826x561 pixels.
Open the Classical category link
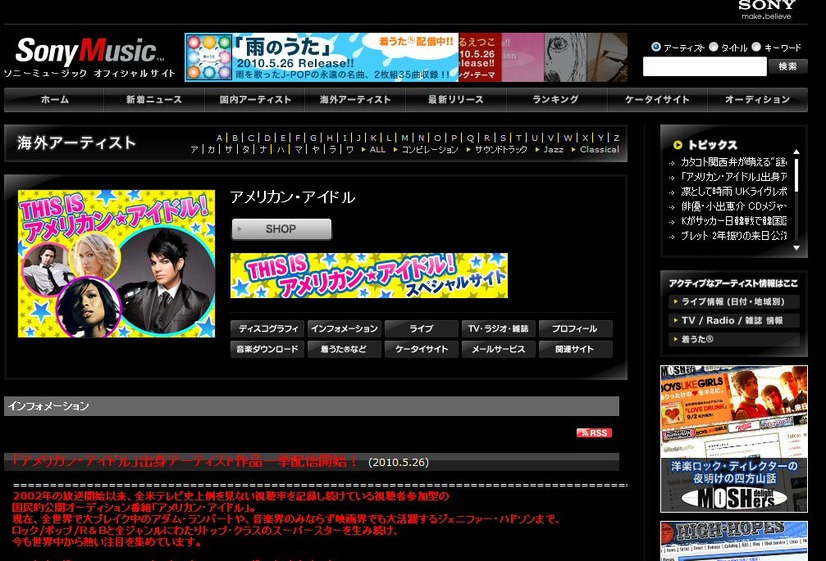tap(599, 150)
